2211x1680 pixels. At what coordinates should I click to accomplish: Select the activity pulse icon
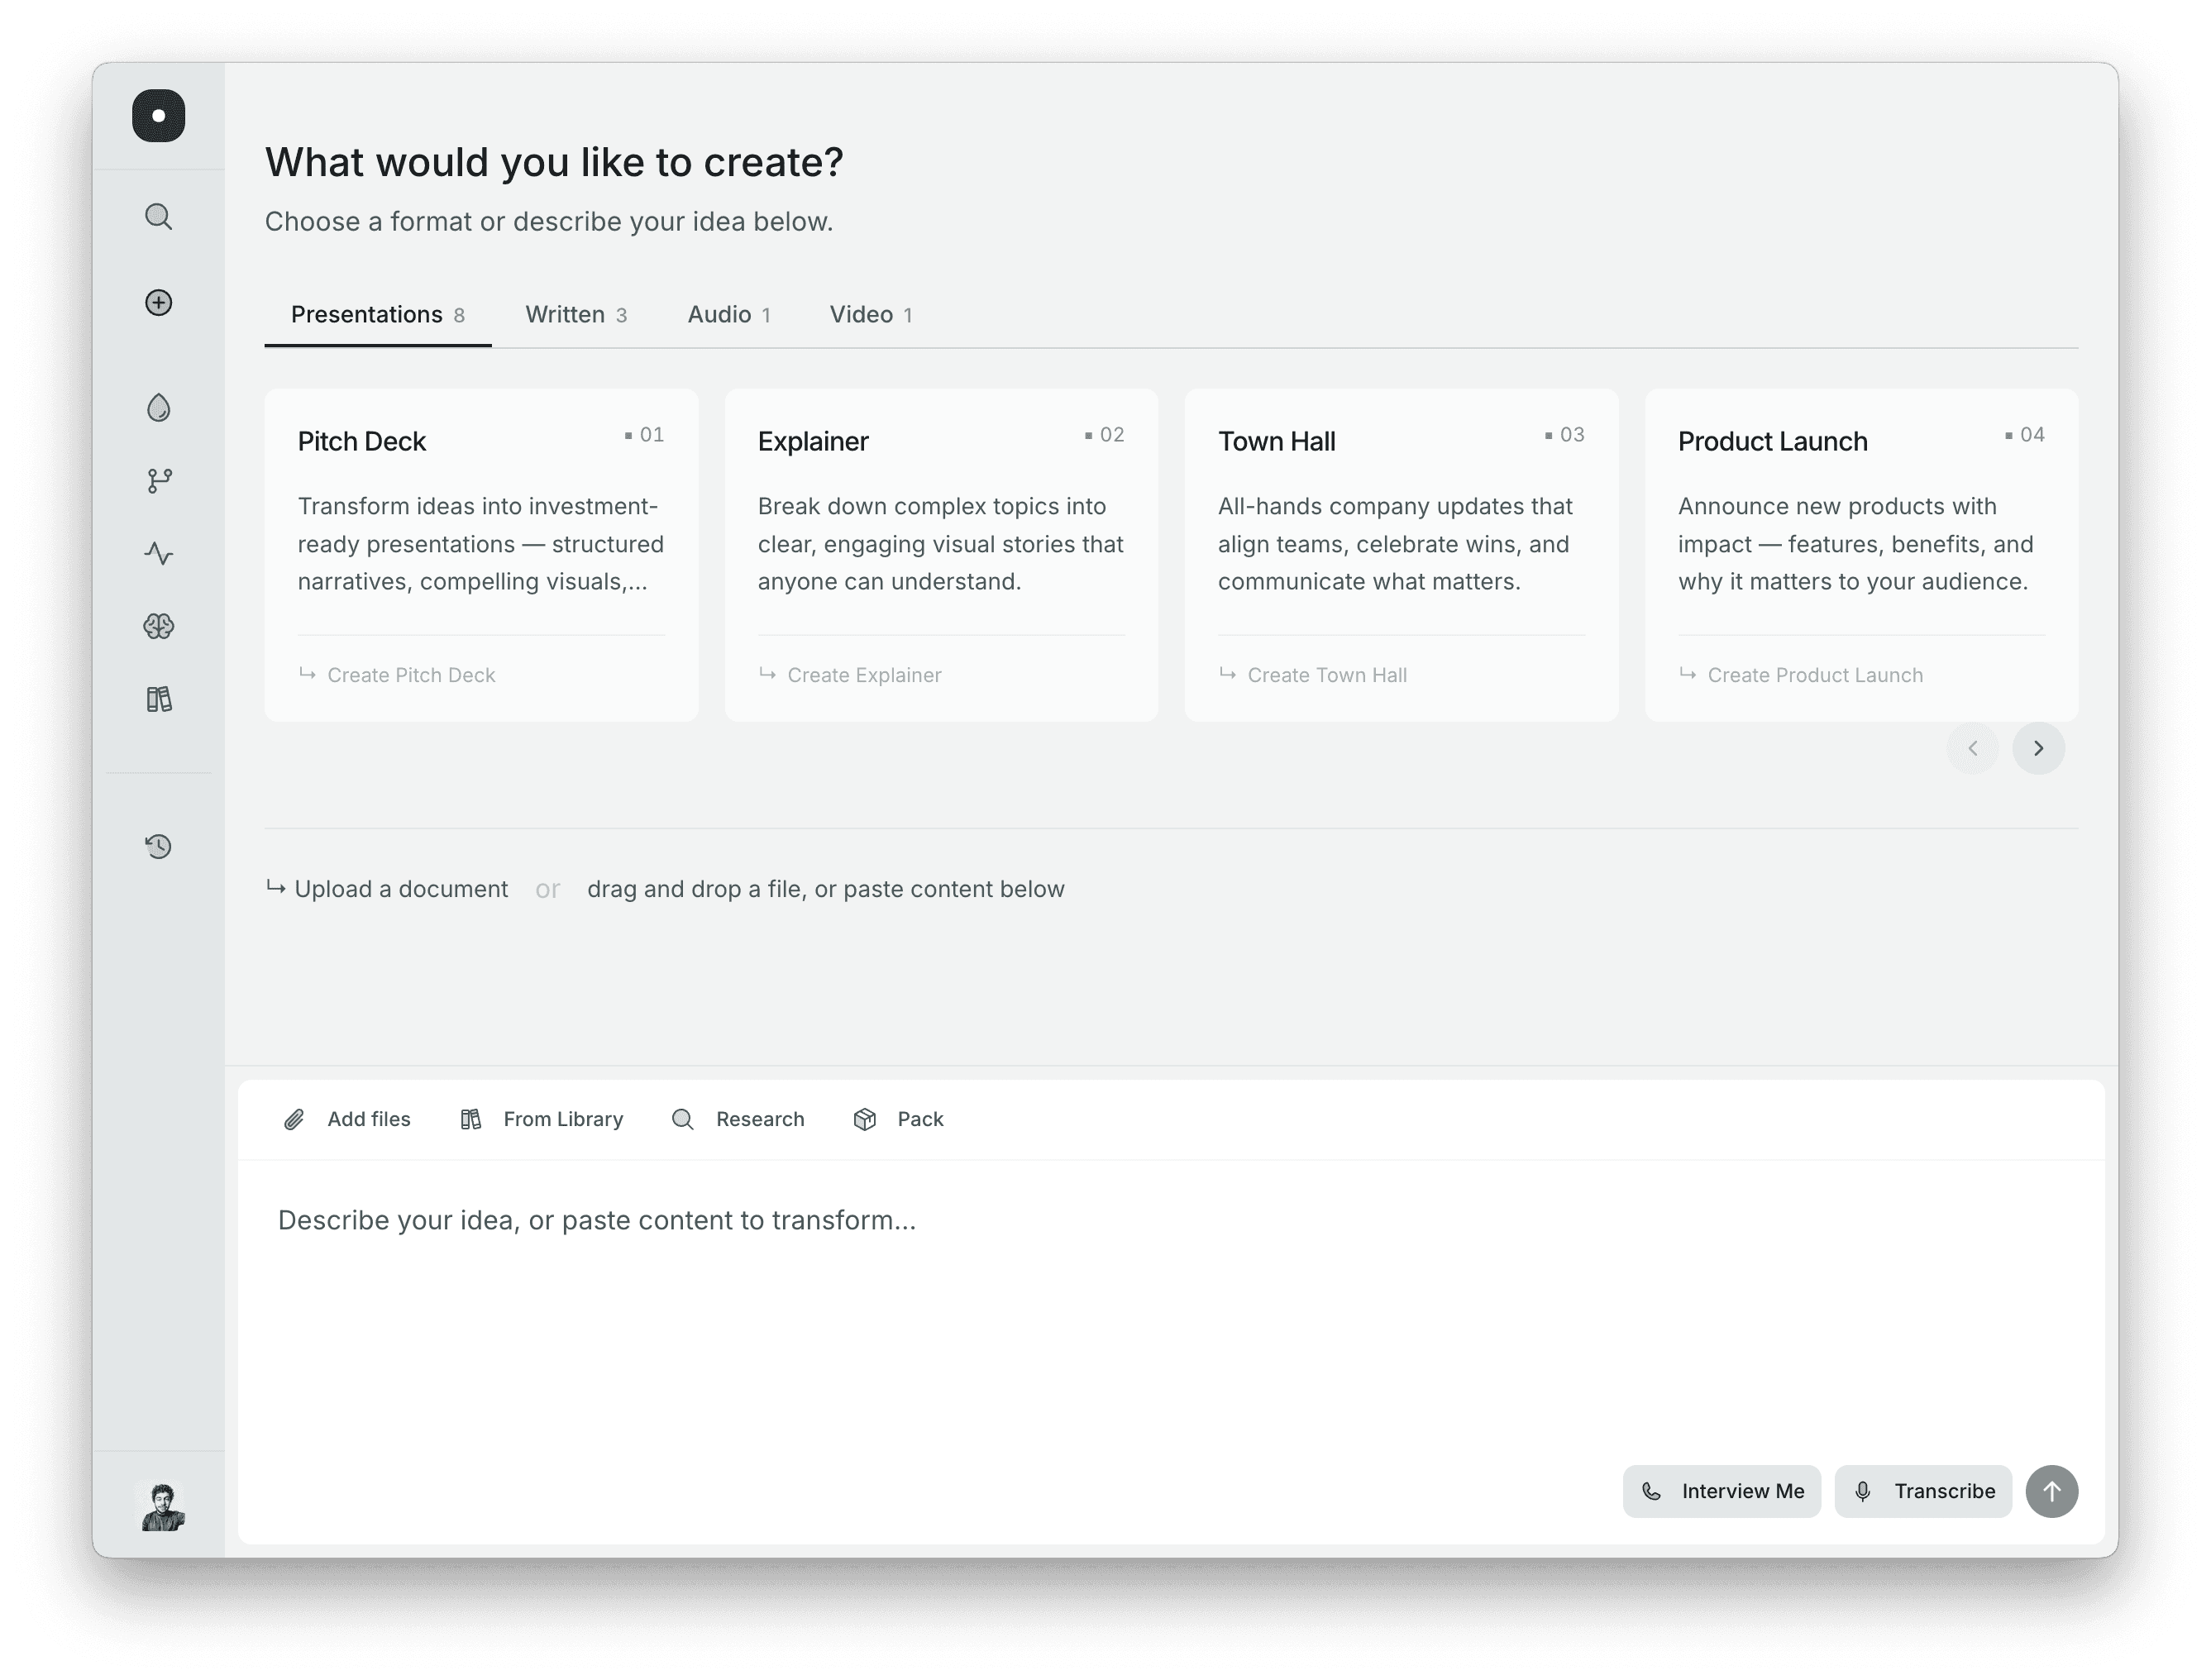pos(158,553)
